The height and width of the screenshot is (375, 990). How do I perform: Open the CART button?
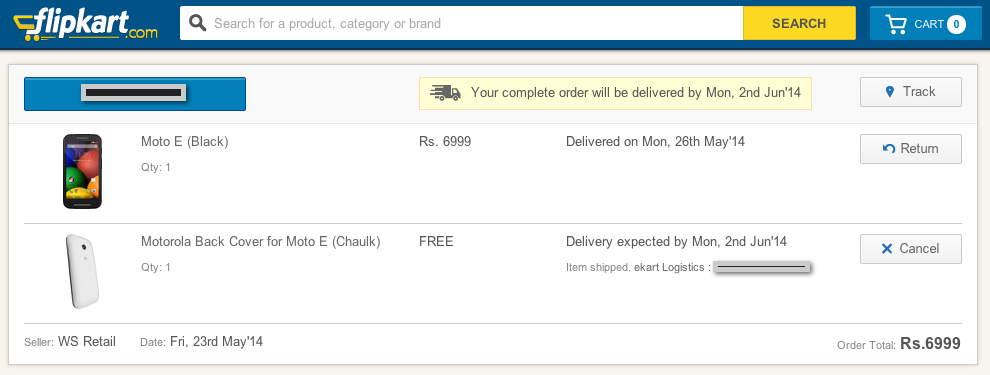[x=926, y=23]
